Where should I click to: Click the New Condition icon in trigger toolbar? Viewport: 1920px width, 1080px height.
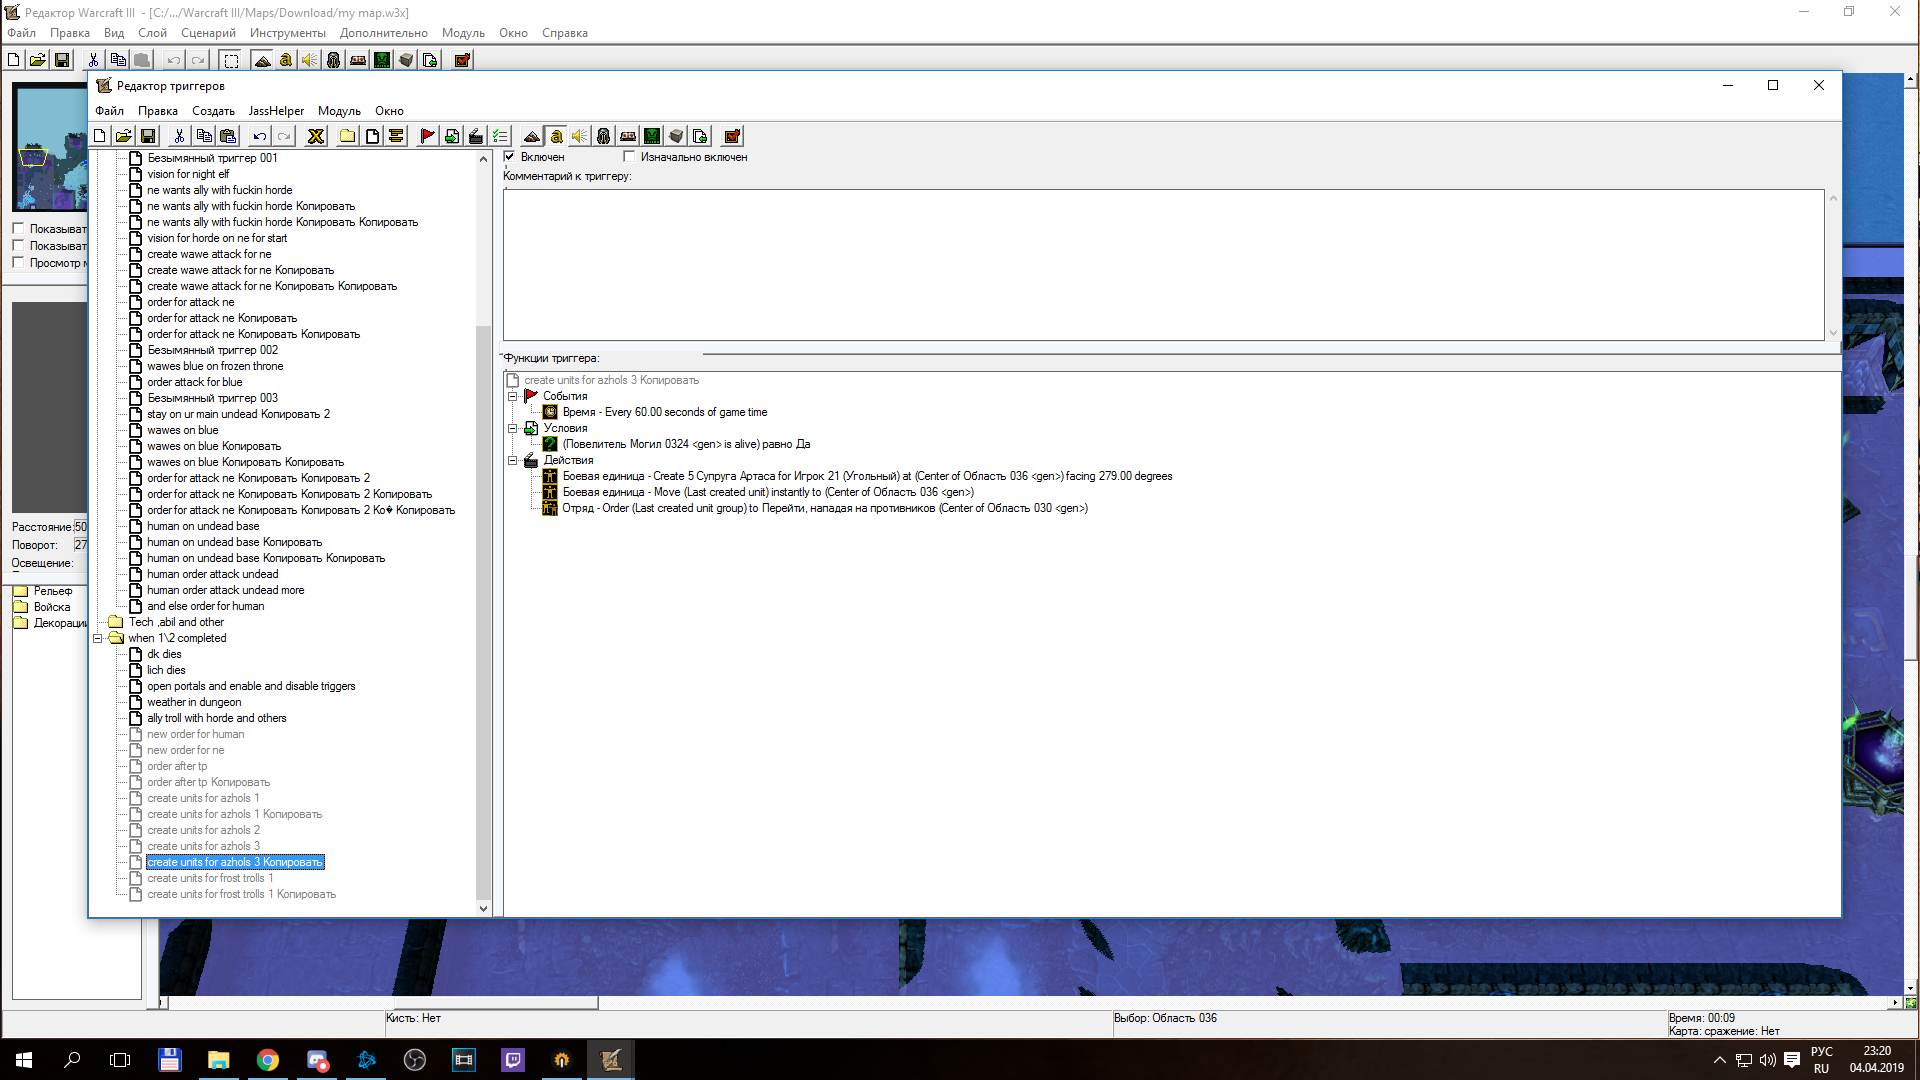point(452,136)
